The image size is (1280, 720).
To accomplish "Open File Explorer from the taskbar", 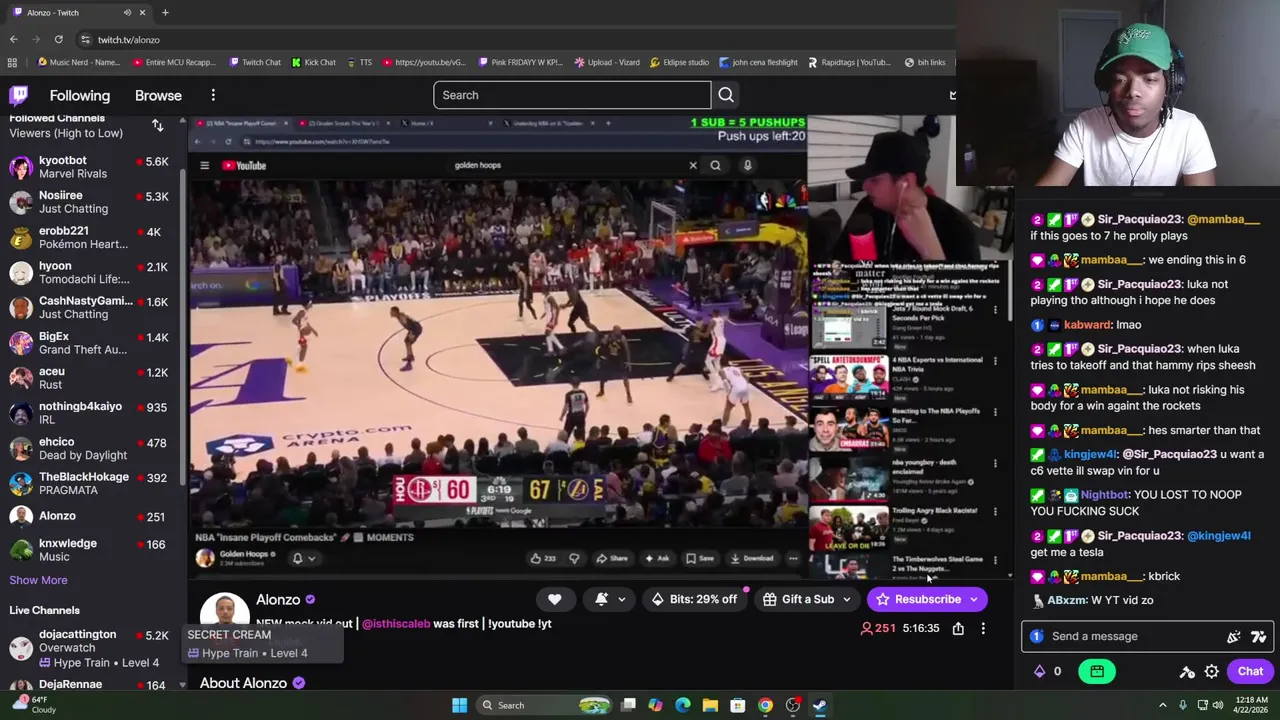I will pyautogui.click(x=710, y=705).
